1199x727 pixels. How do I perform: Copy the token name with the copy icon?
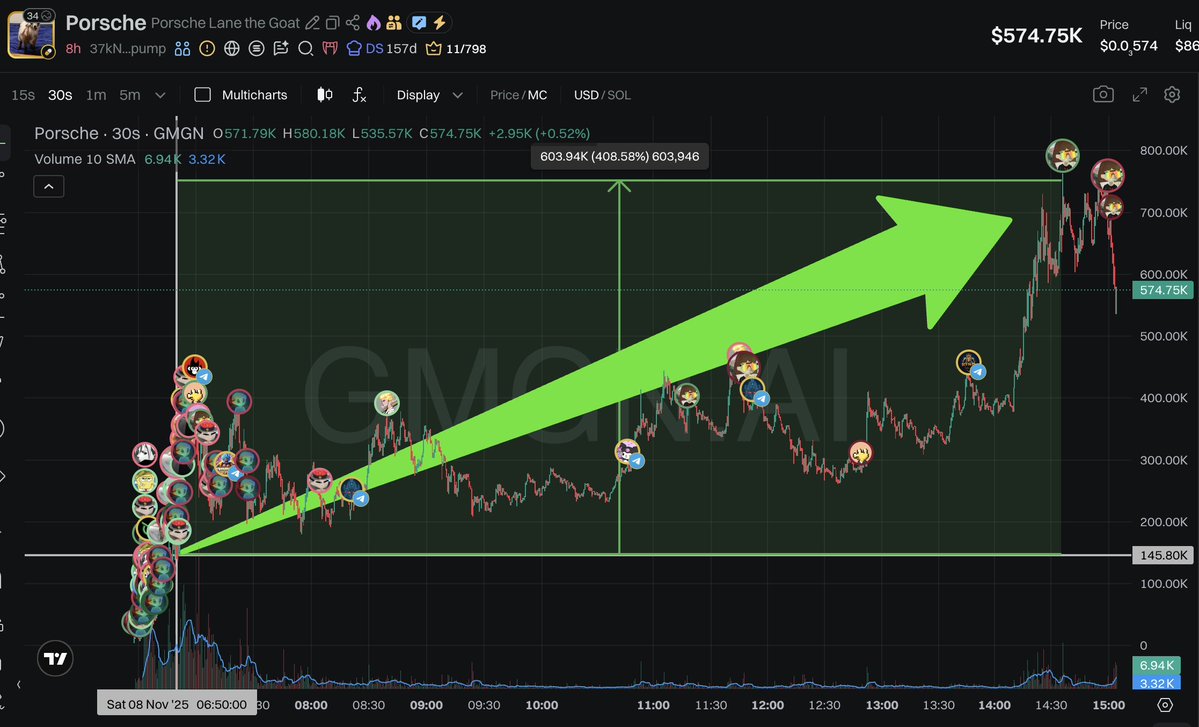point(332,23)
